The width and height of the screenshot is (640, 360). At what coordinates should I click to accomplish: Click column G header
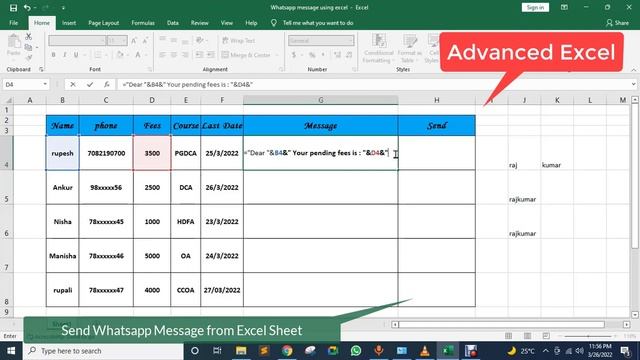coord(321,100)
